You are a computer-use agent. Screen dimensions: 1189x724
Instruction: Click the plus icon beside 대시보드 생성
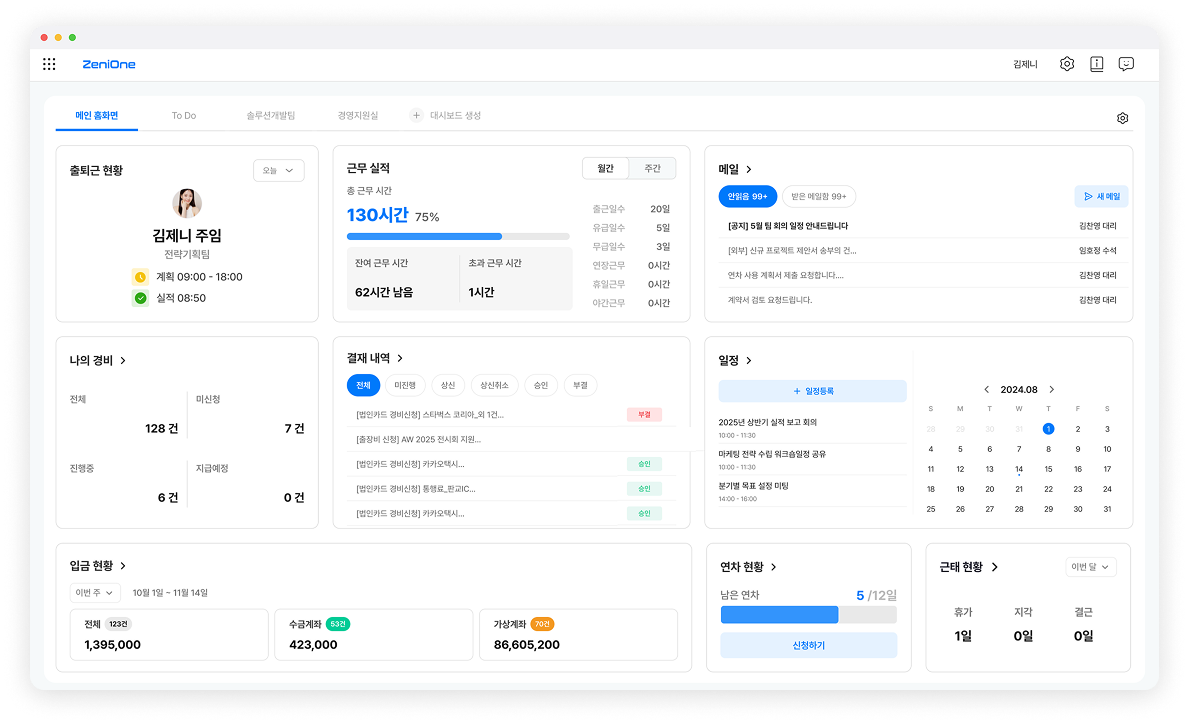[x=417, y=116]
